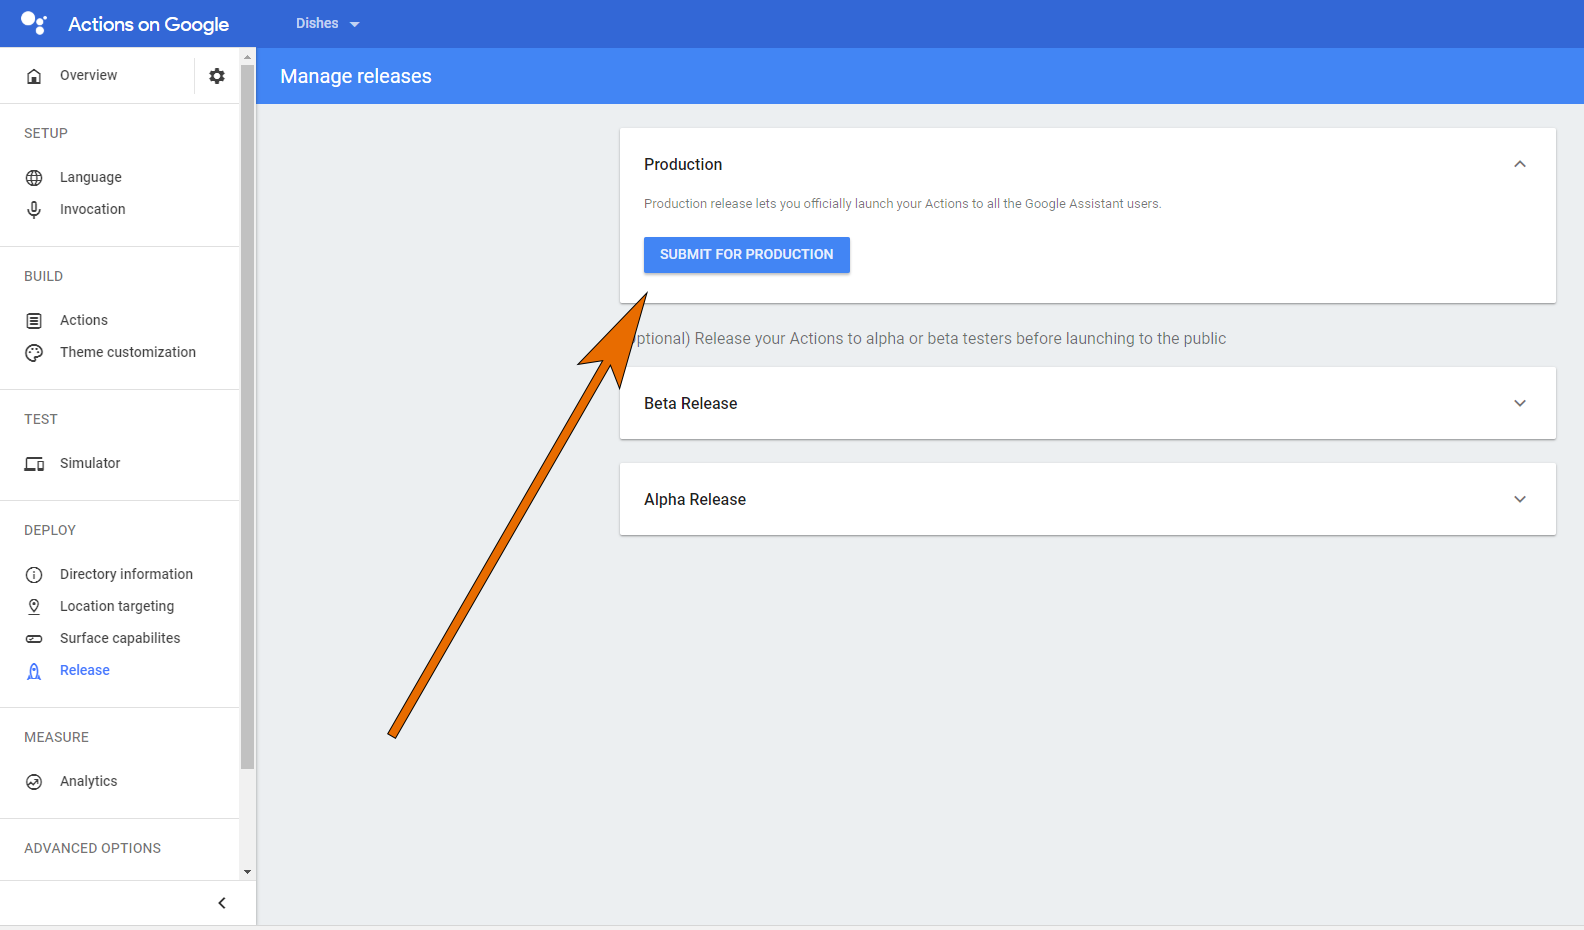This screenshot has height=930, width=1584.
Task: Click the Overview home icon
Action: click(34, 76)
